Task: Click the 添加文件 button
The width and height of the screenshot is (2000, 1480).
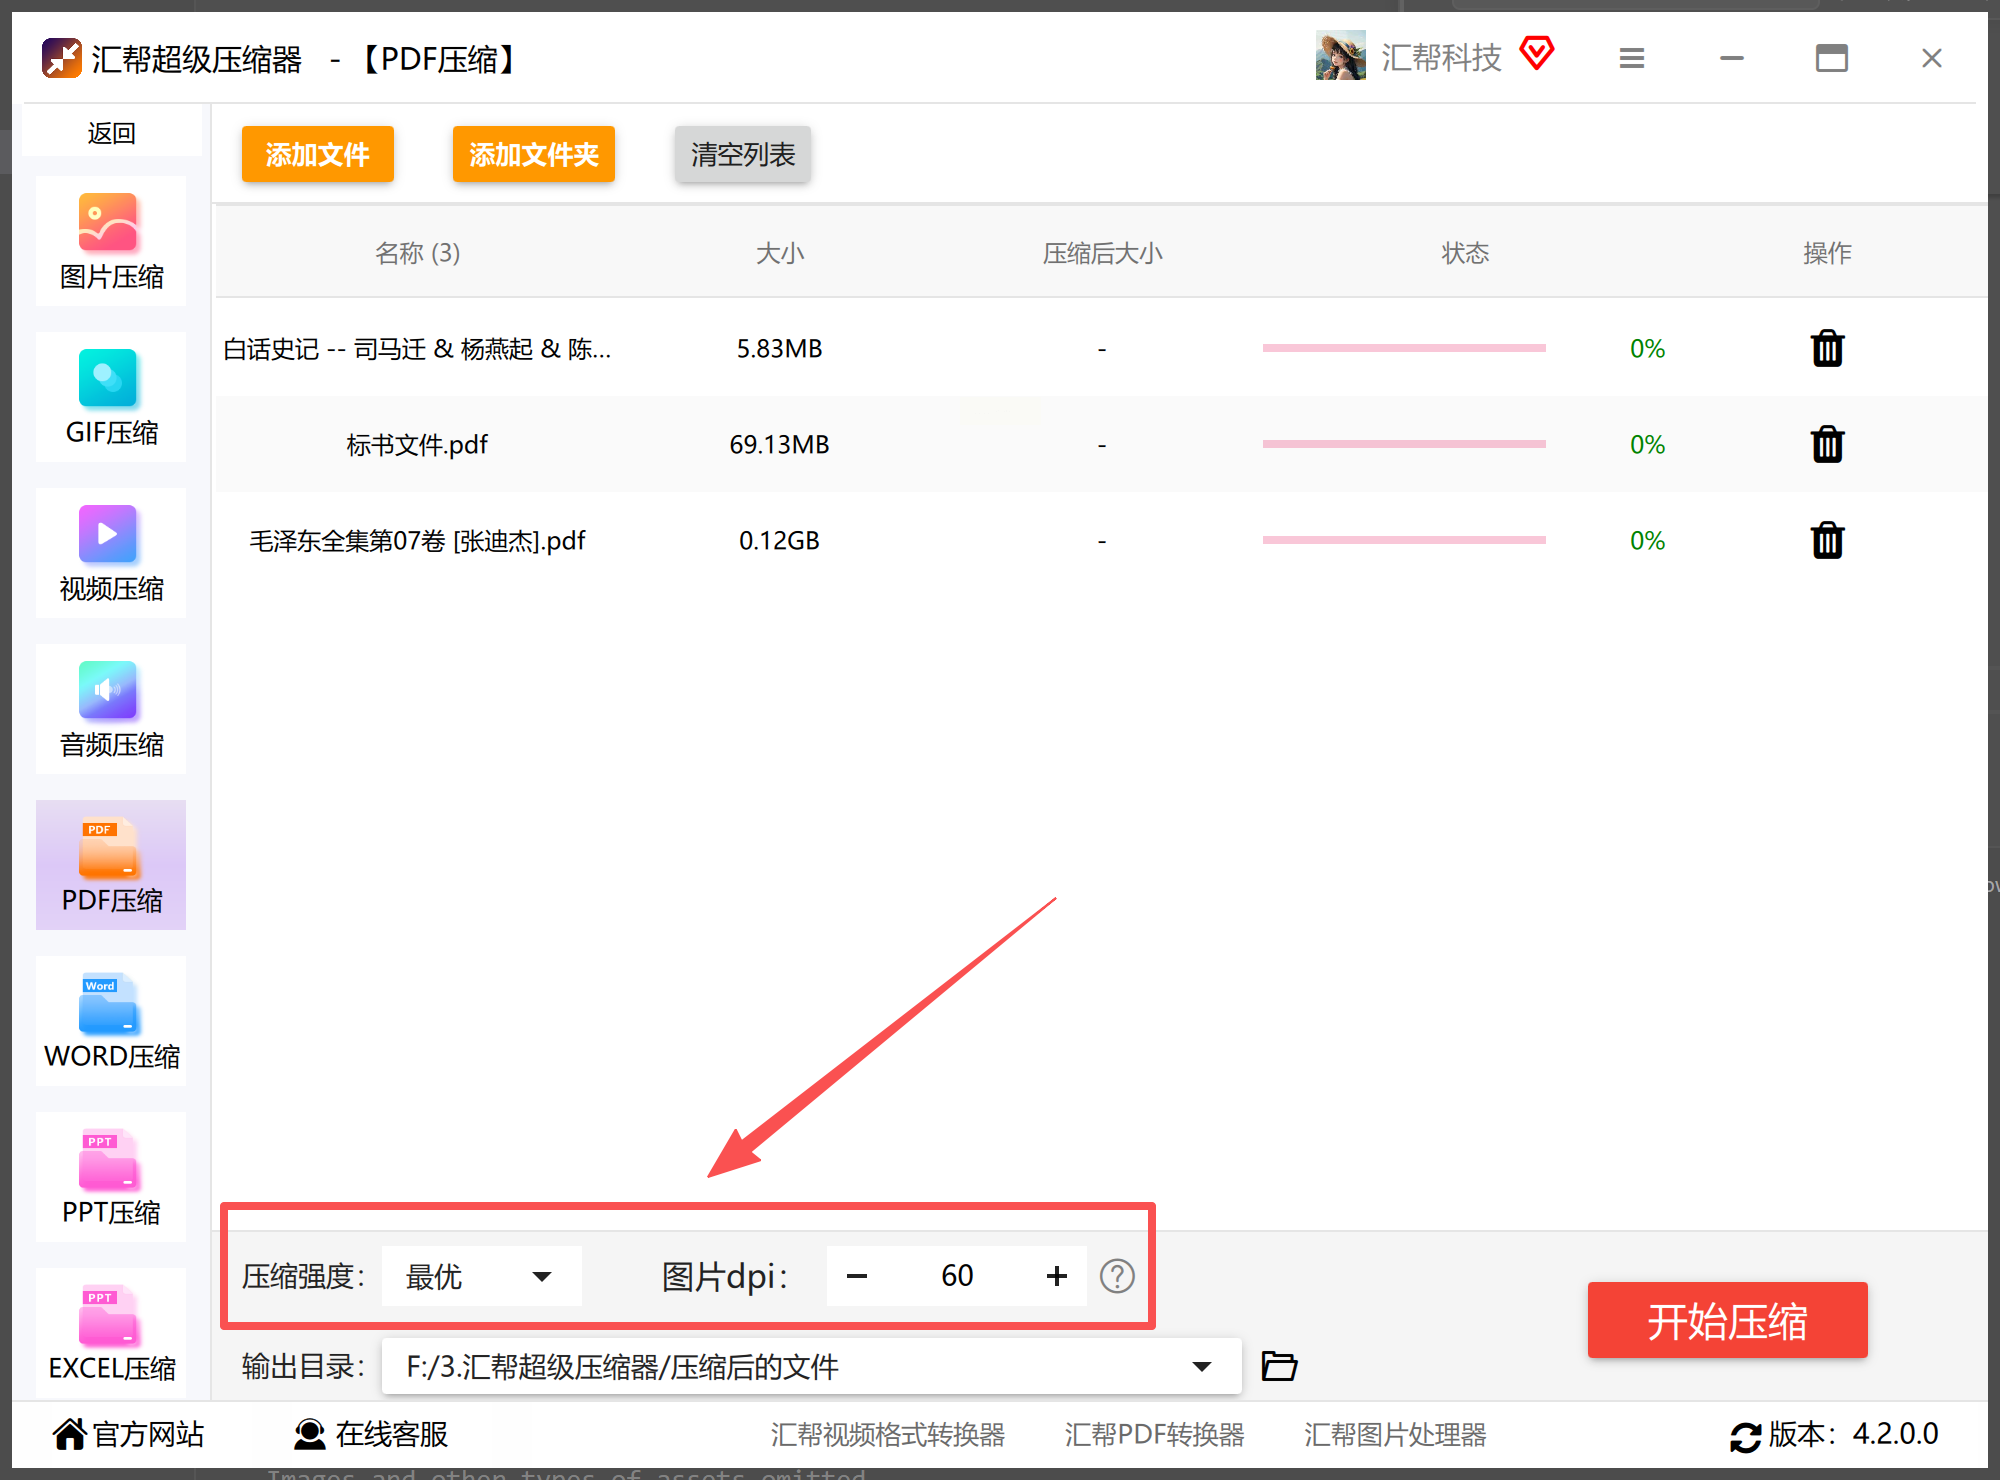Action: coord(317,154)
